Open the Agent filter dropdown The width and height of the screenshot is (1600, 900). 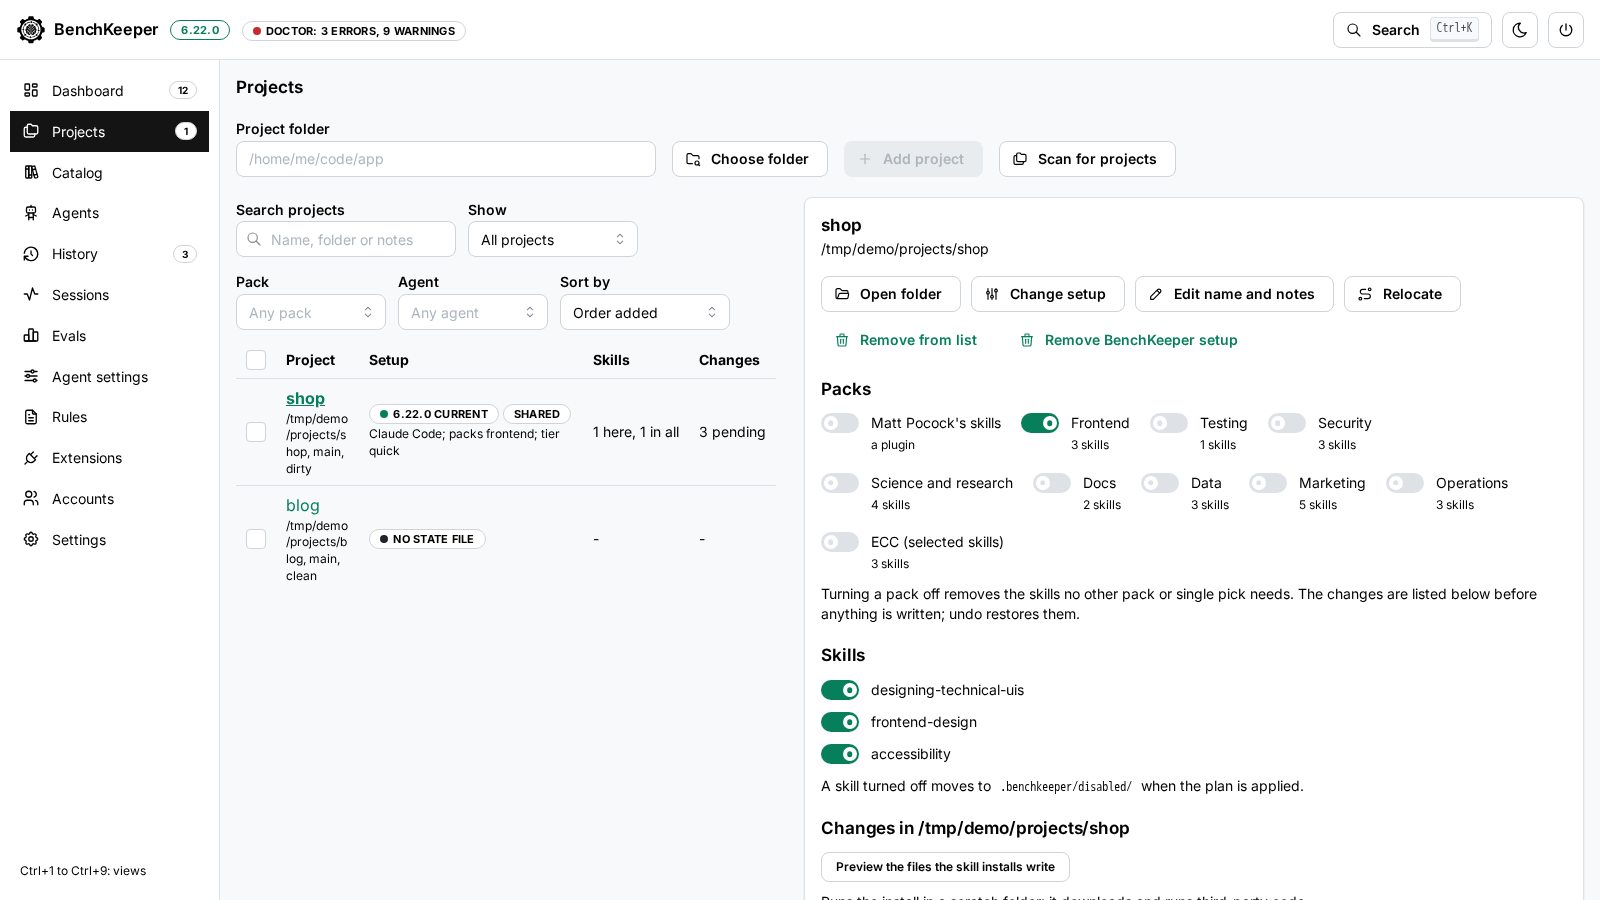pos(473,312)
